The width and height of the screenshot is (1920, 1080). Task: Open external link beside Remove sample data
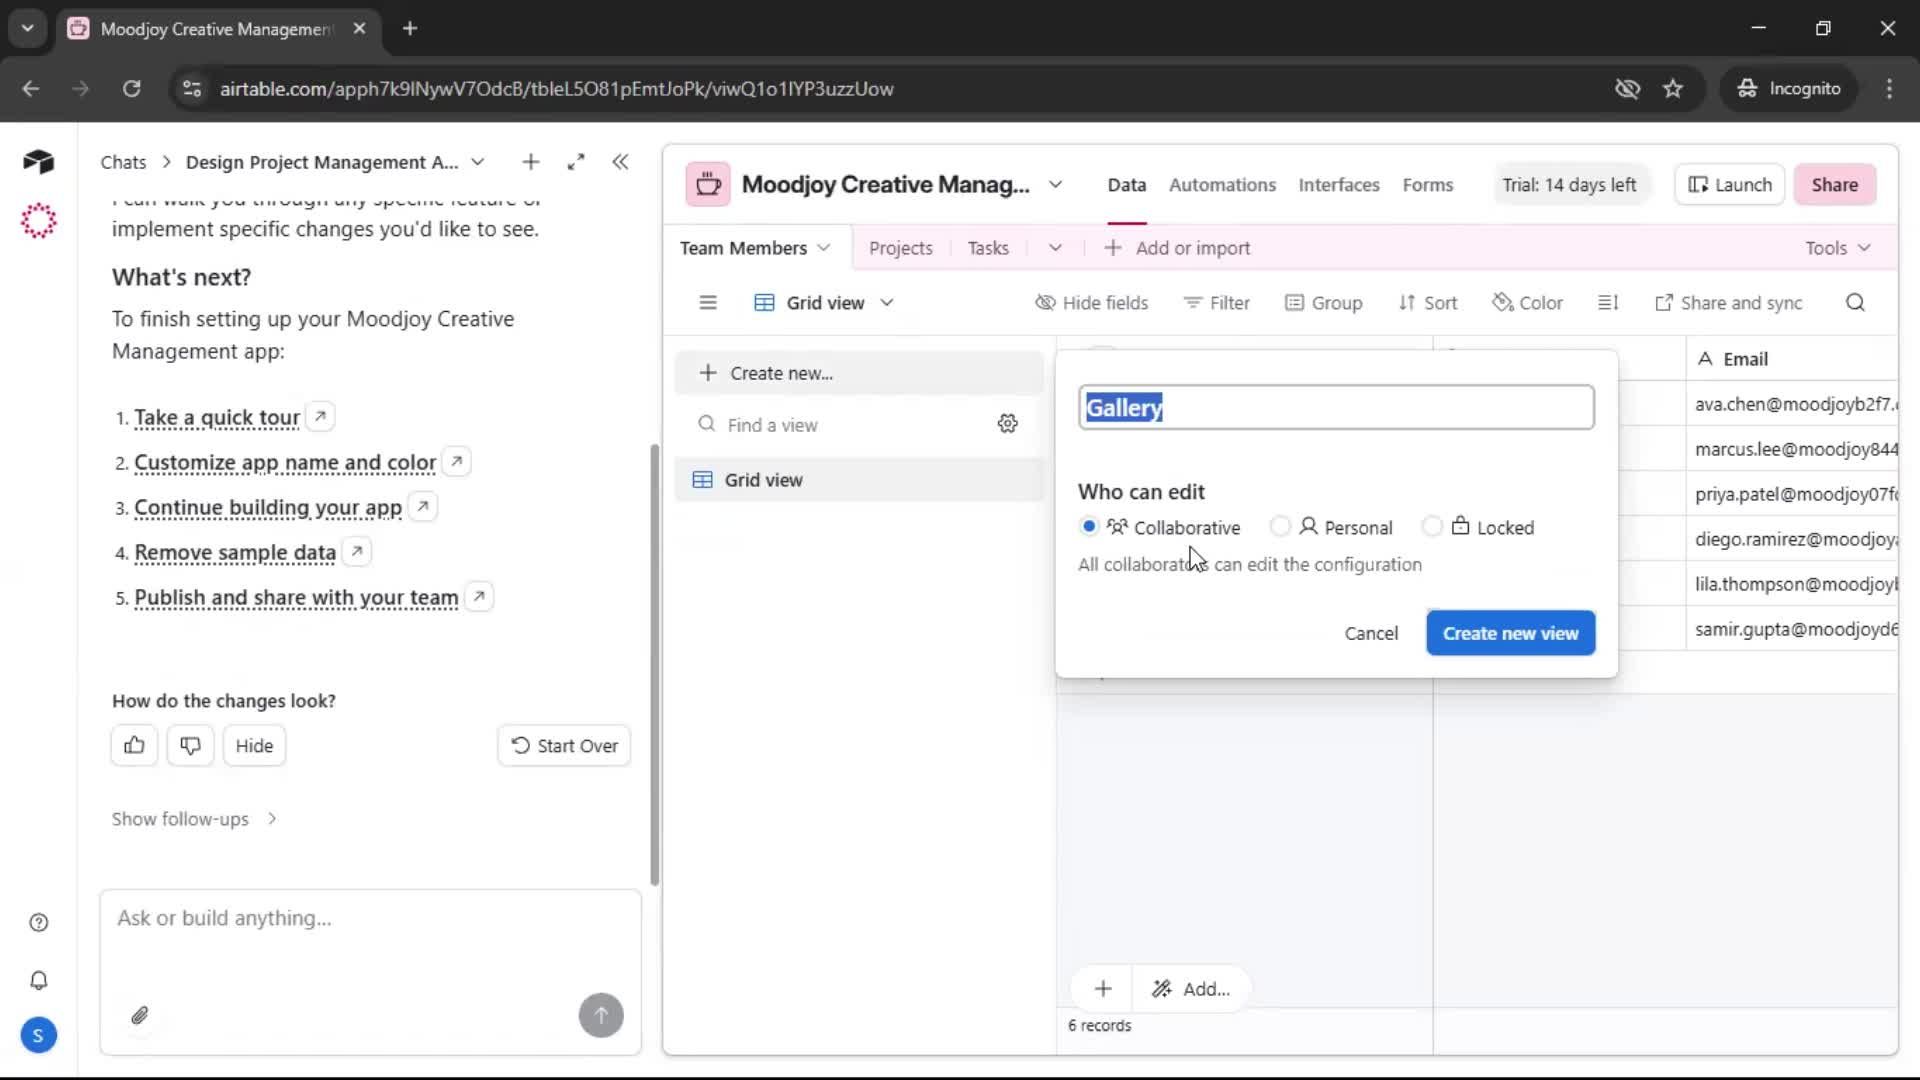coord(357,551)
